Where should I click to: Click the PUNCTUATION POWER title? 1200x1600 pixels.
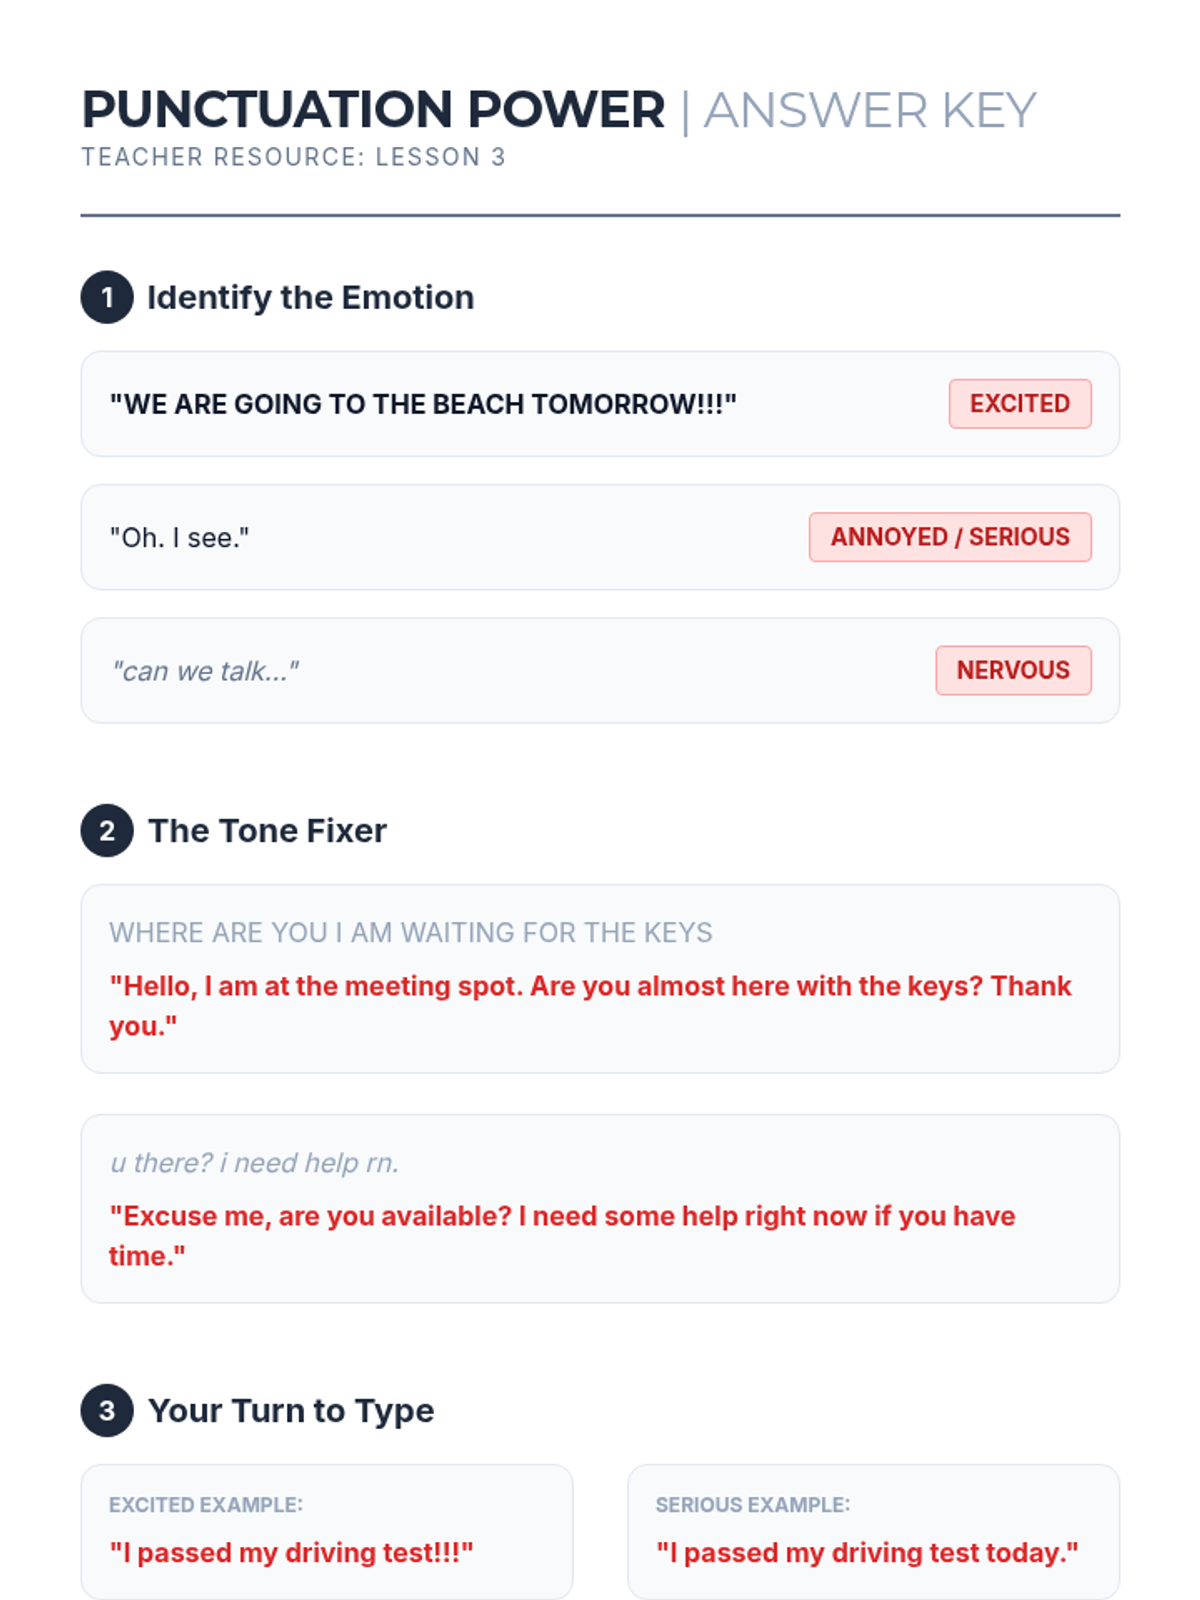coord(373,110)
